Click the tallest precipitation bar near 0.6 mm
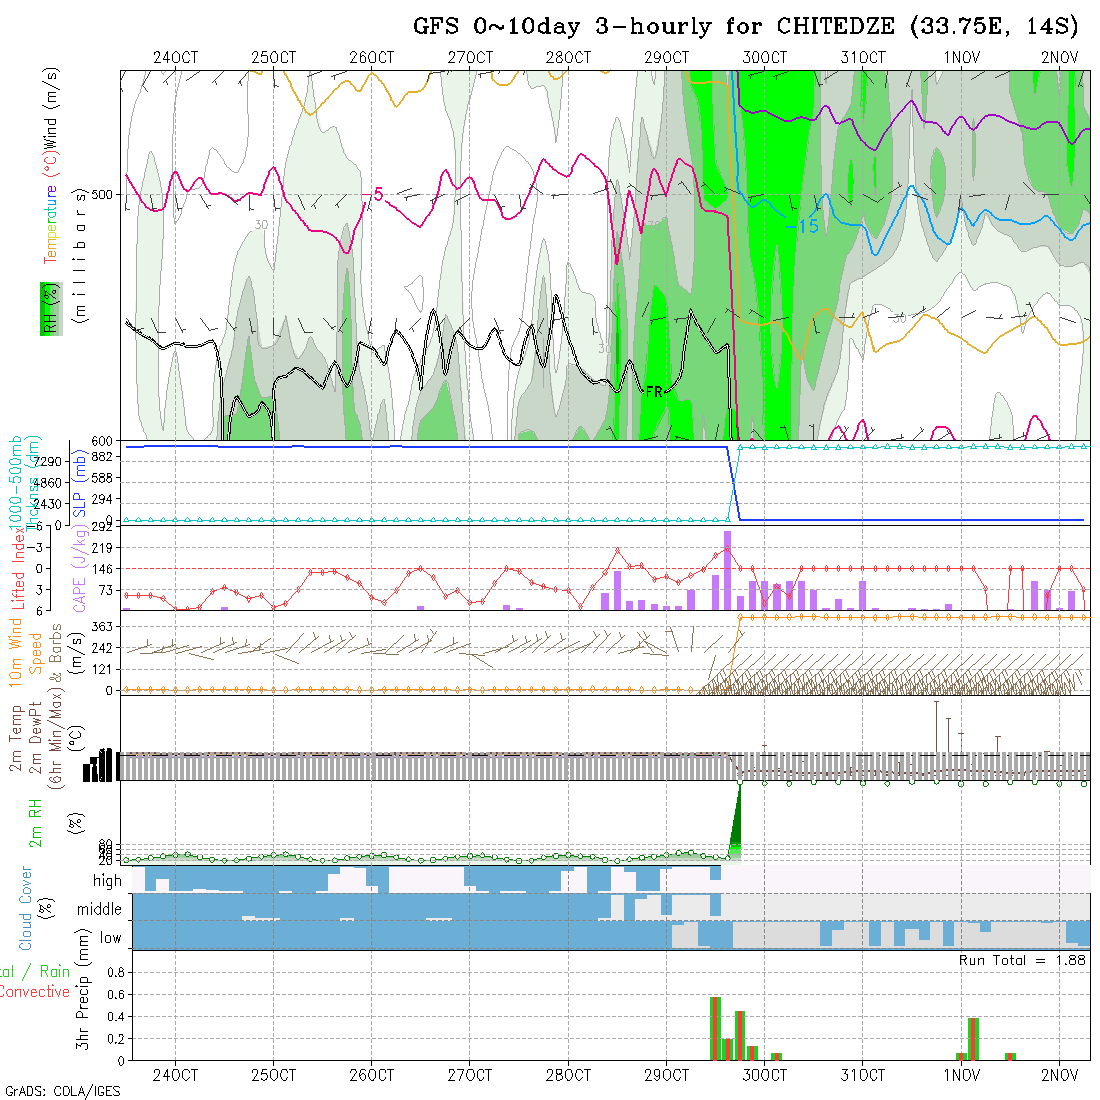 [716, 1028]
